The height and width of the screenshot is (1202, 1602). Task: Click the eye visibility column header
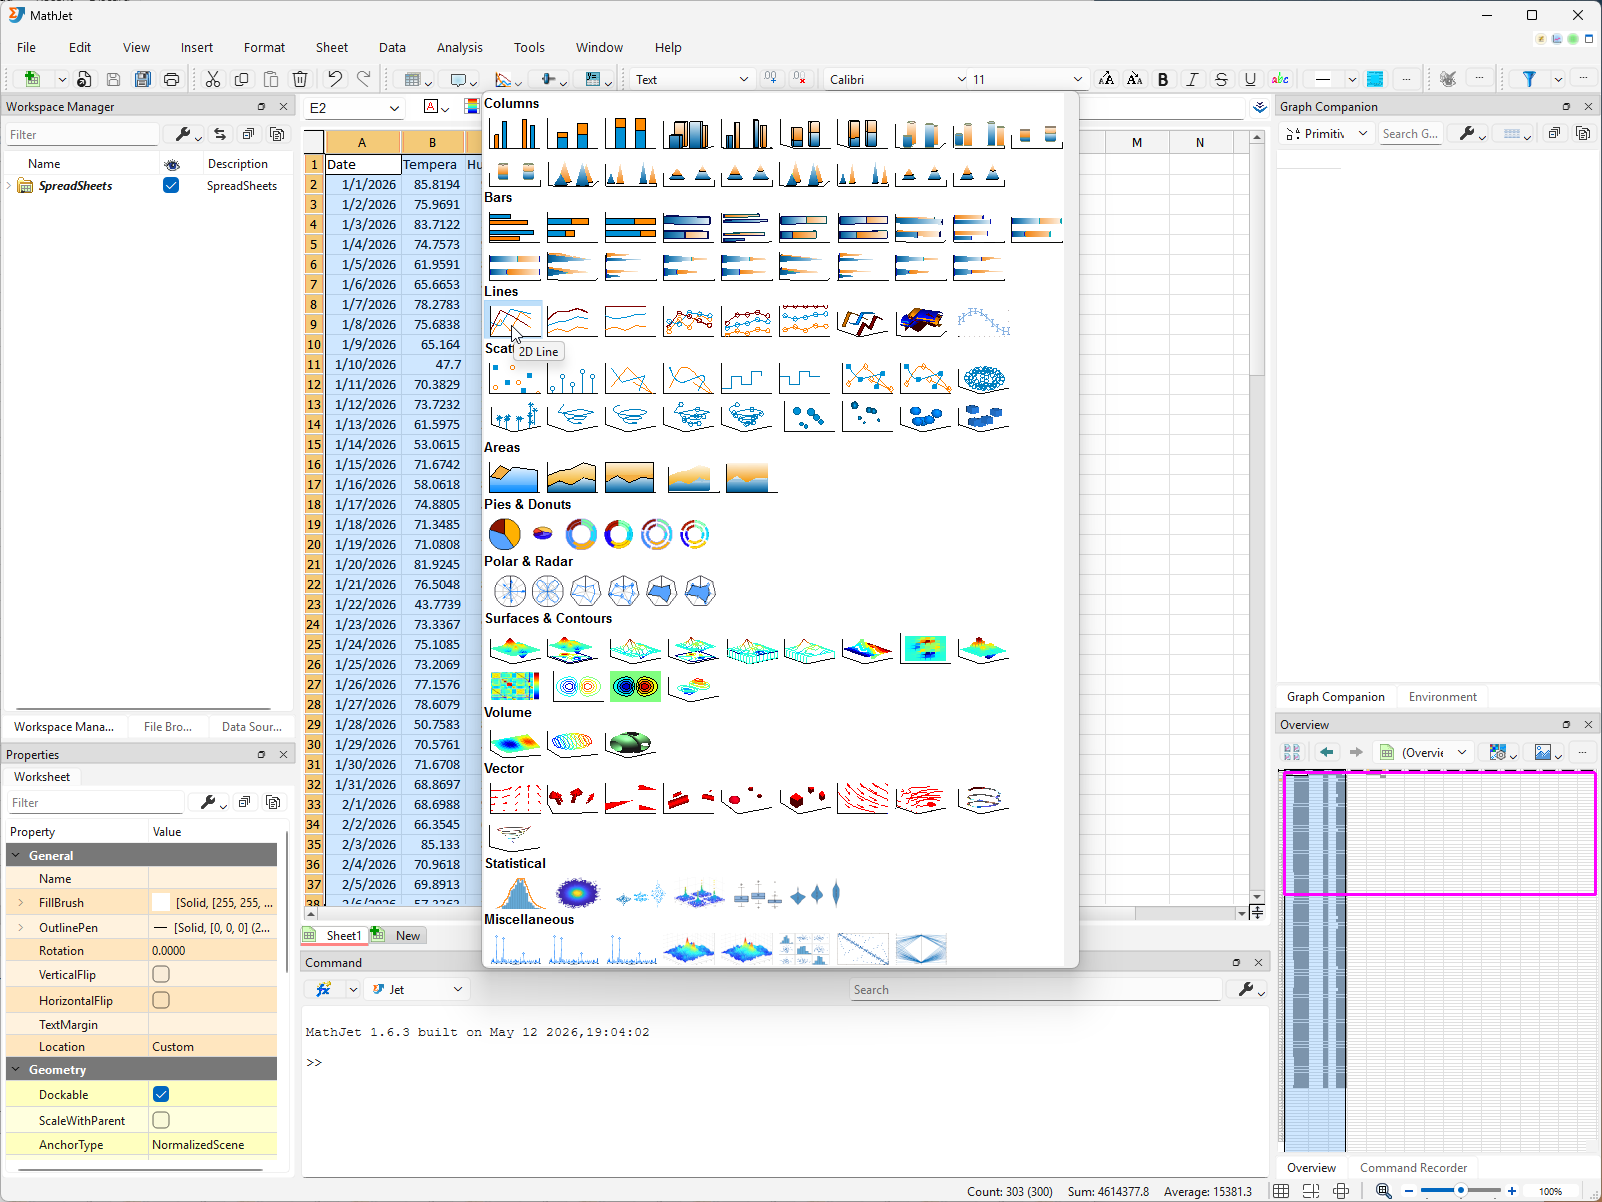pos(172,164)
